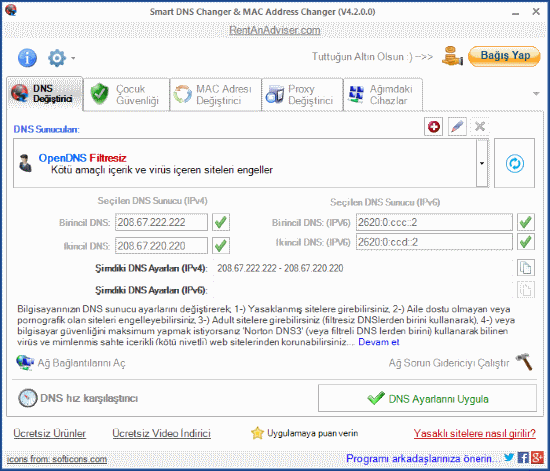
Task: Open settings gear dropdown arrow
Action: 73,58
